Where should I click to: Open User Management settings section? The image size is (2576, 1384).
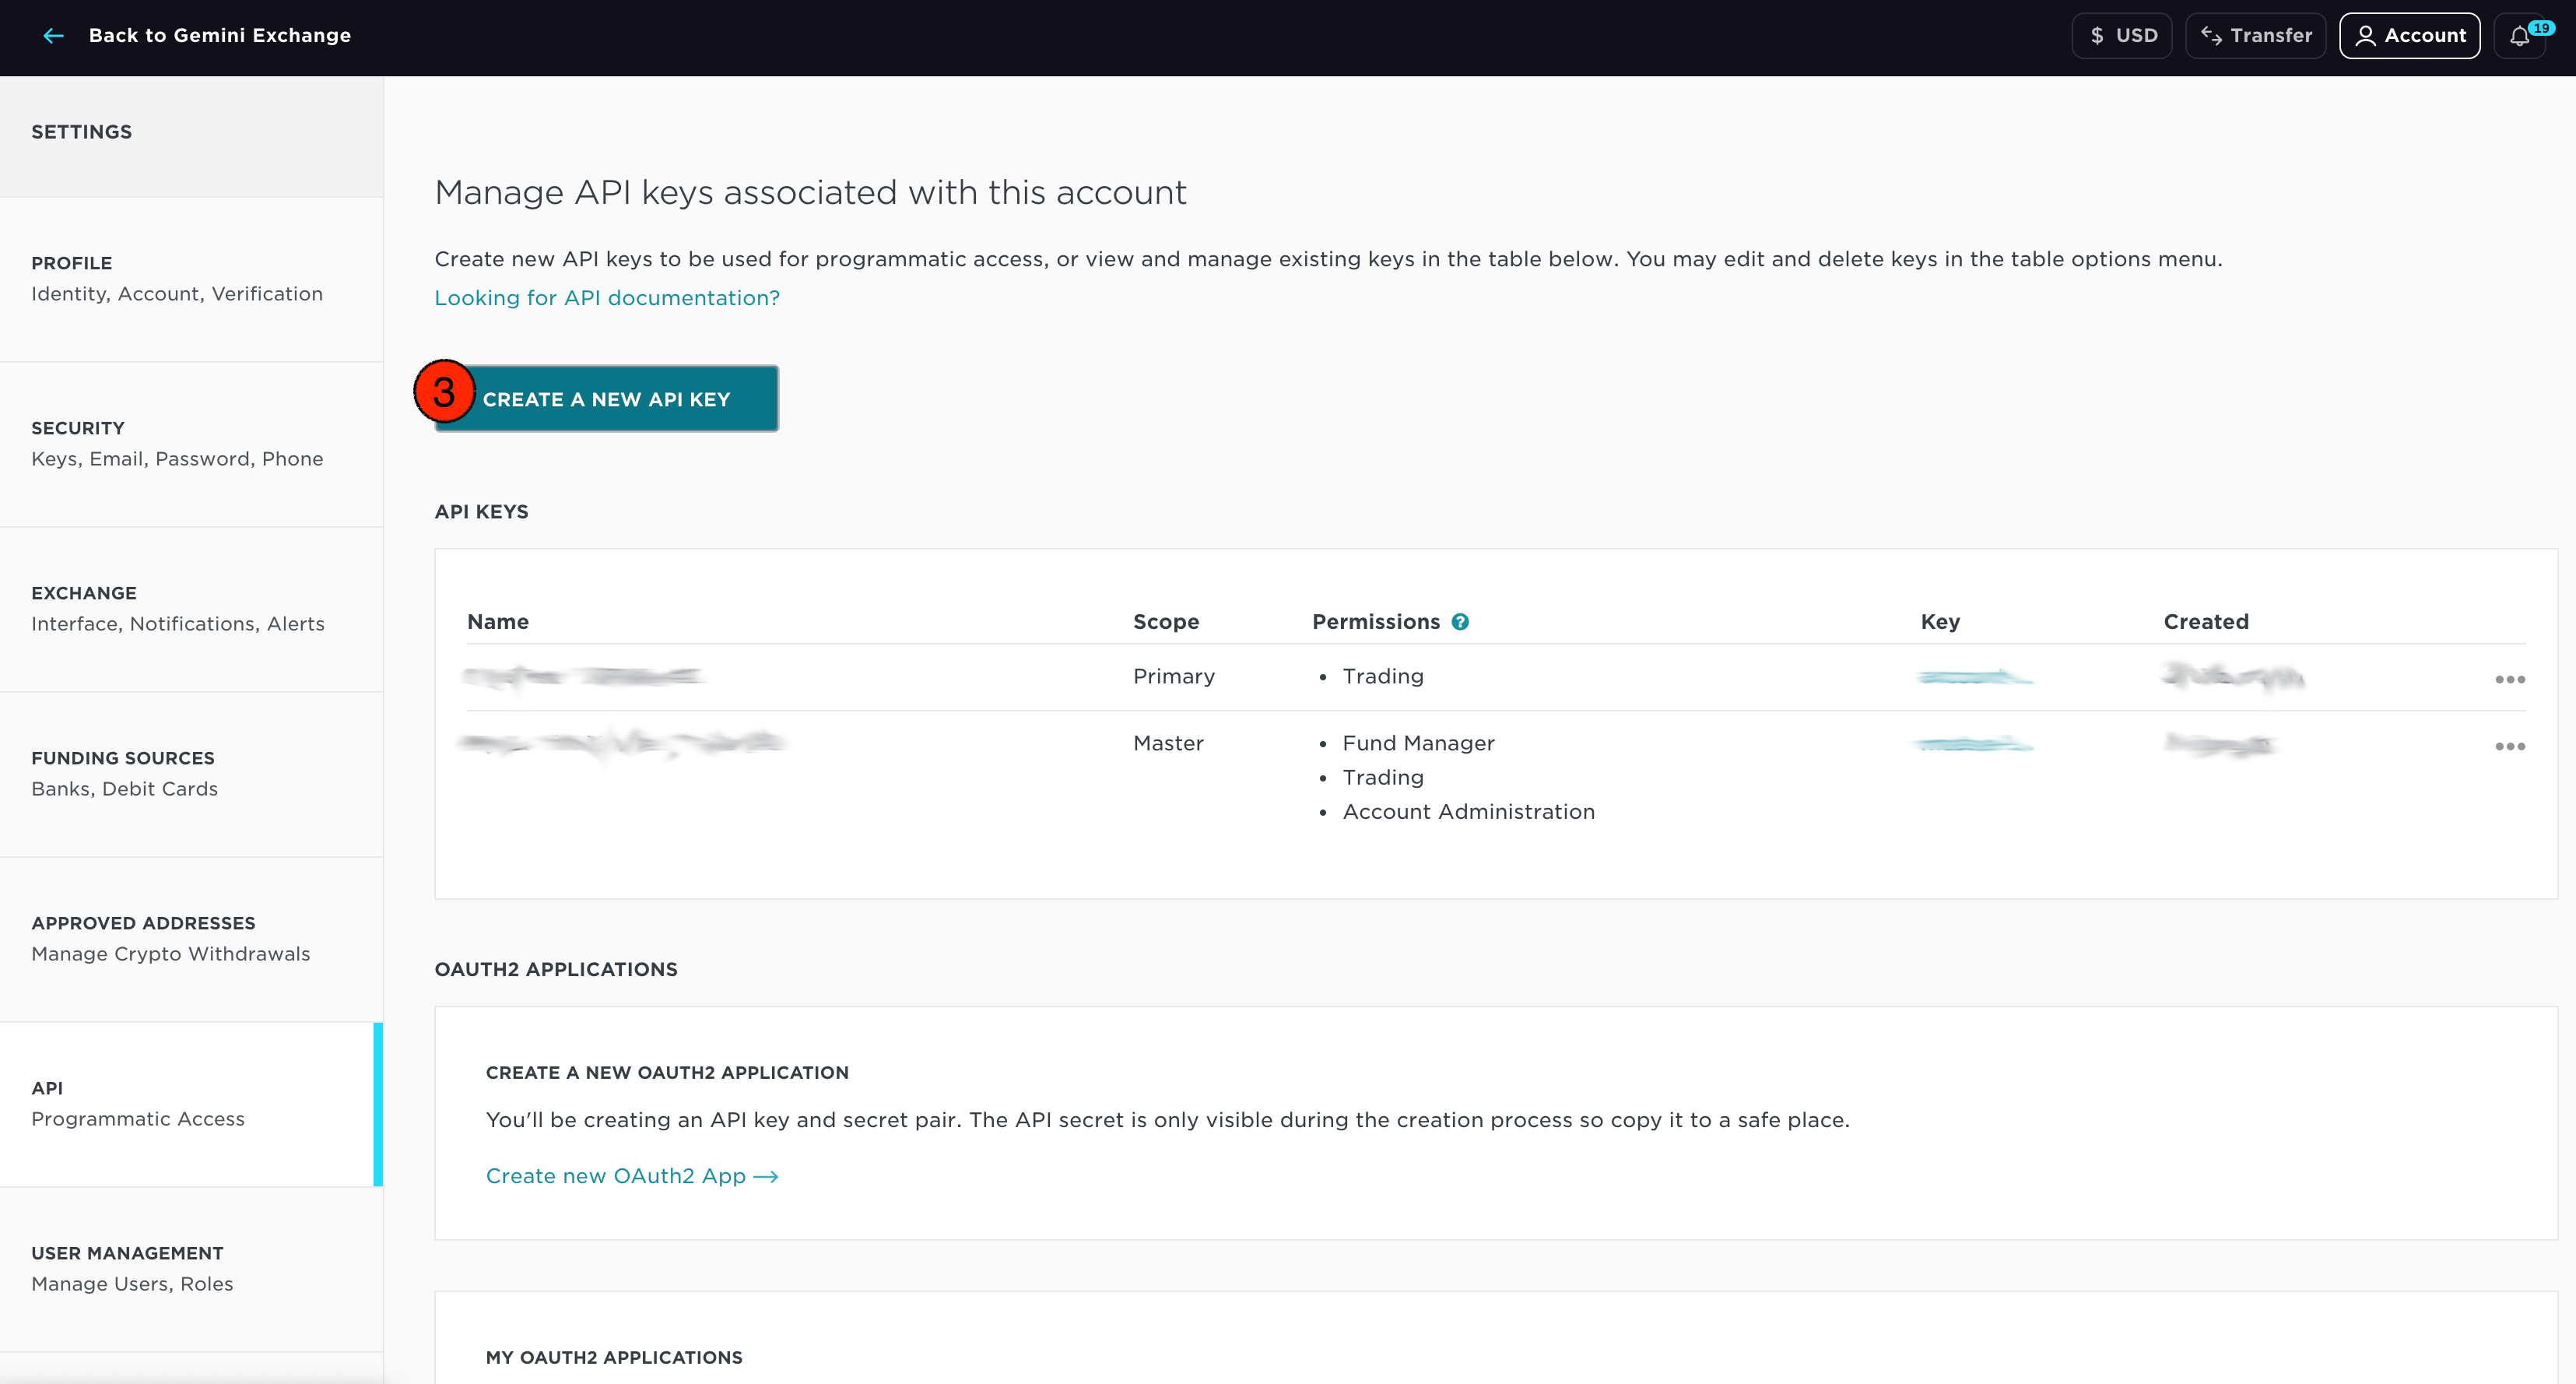click(x=191, y=1269)
